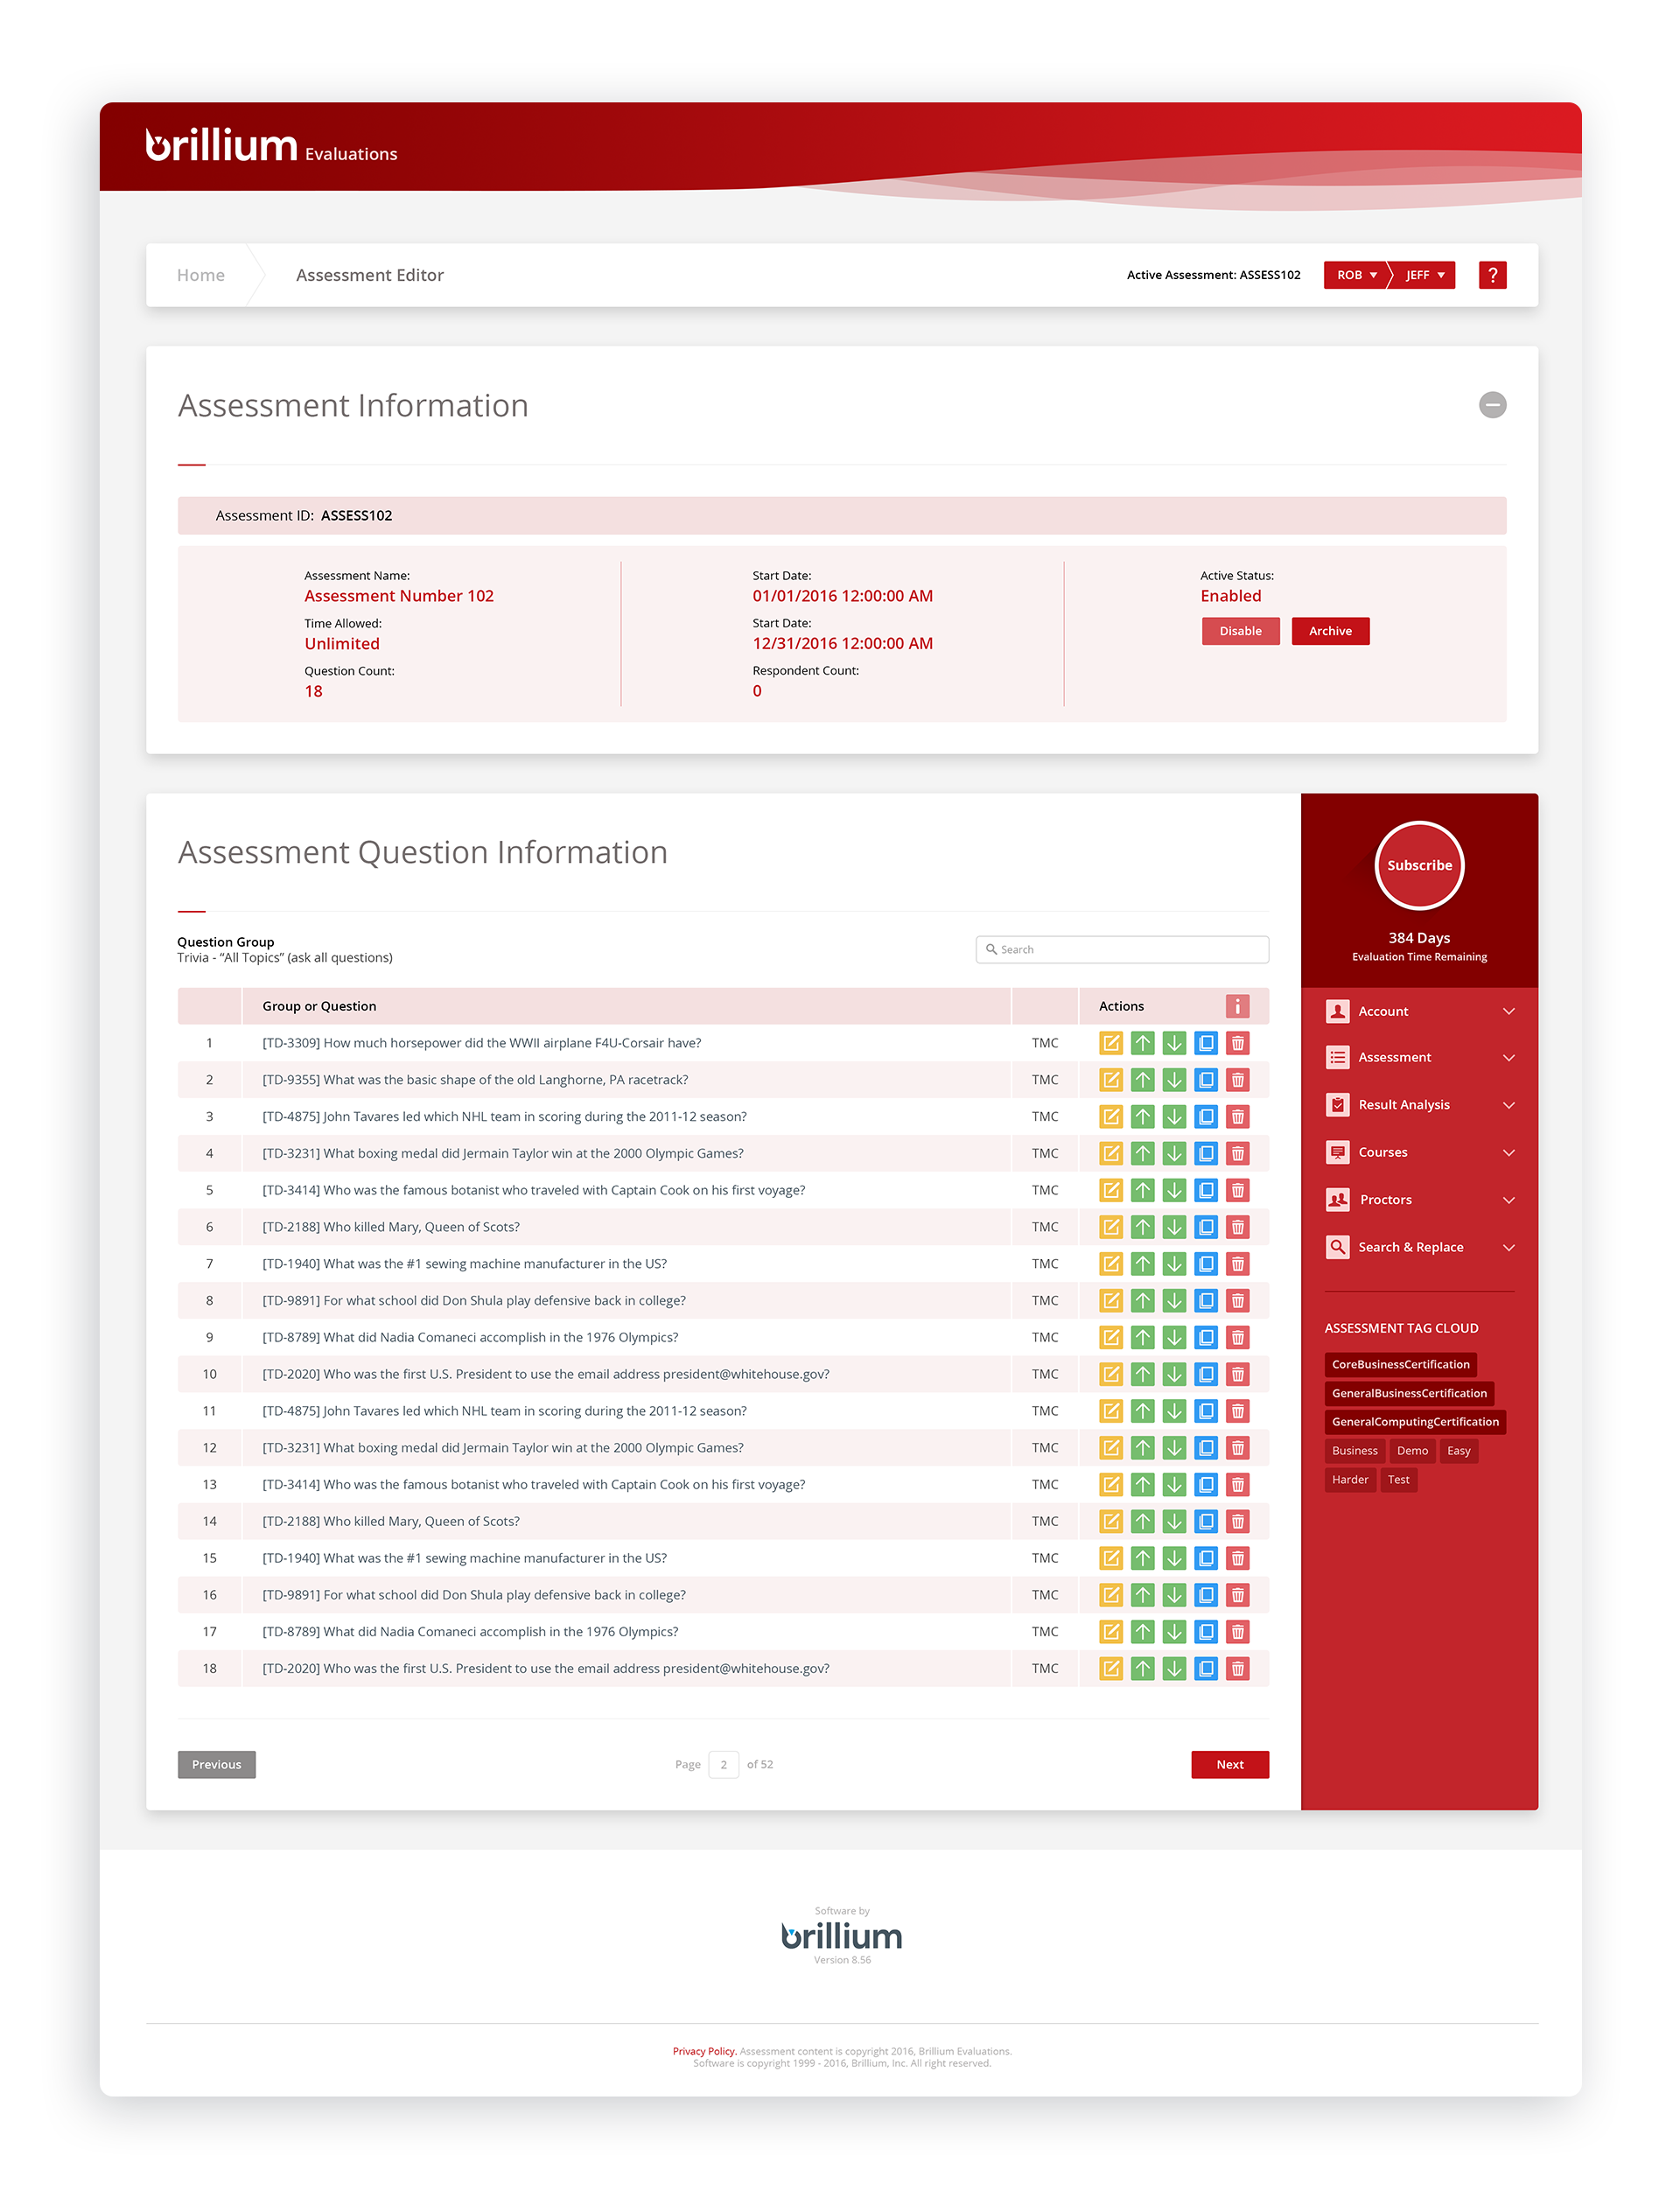Edit question in row 16
Viewport: 1680px width, 2191px height.
(1110, 1595)
